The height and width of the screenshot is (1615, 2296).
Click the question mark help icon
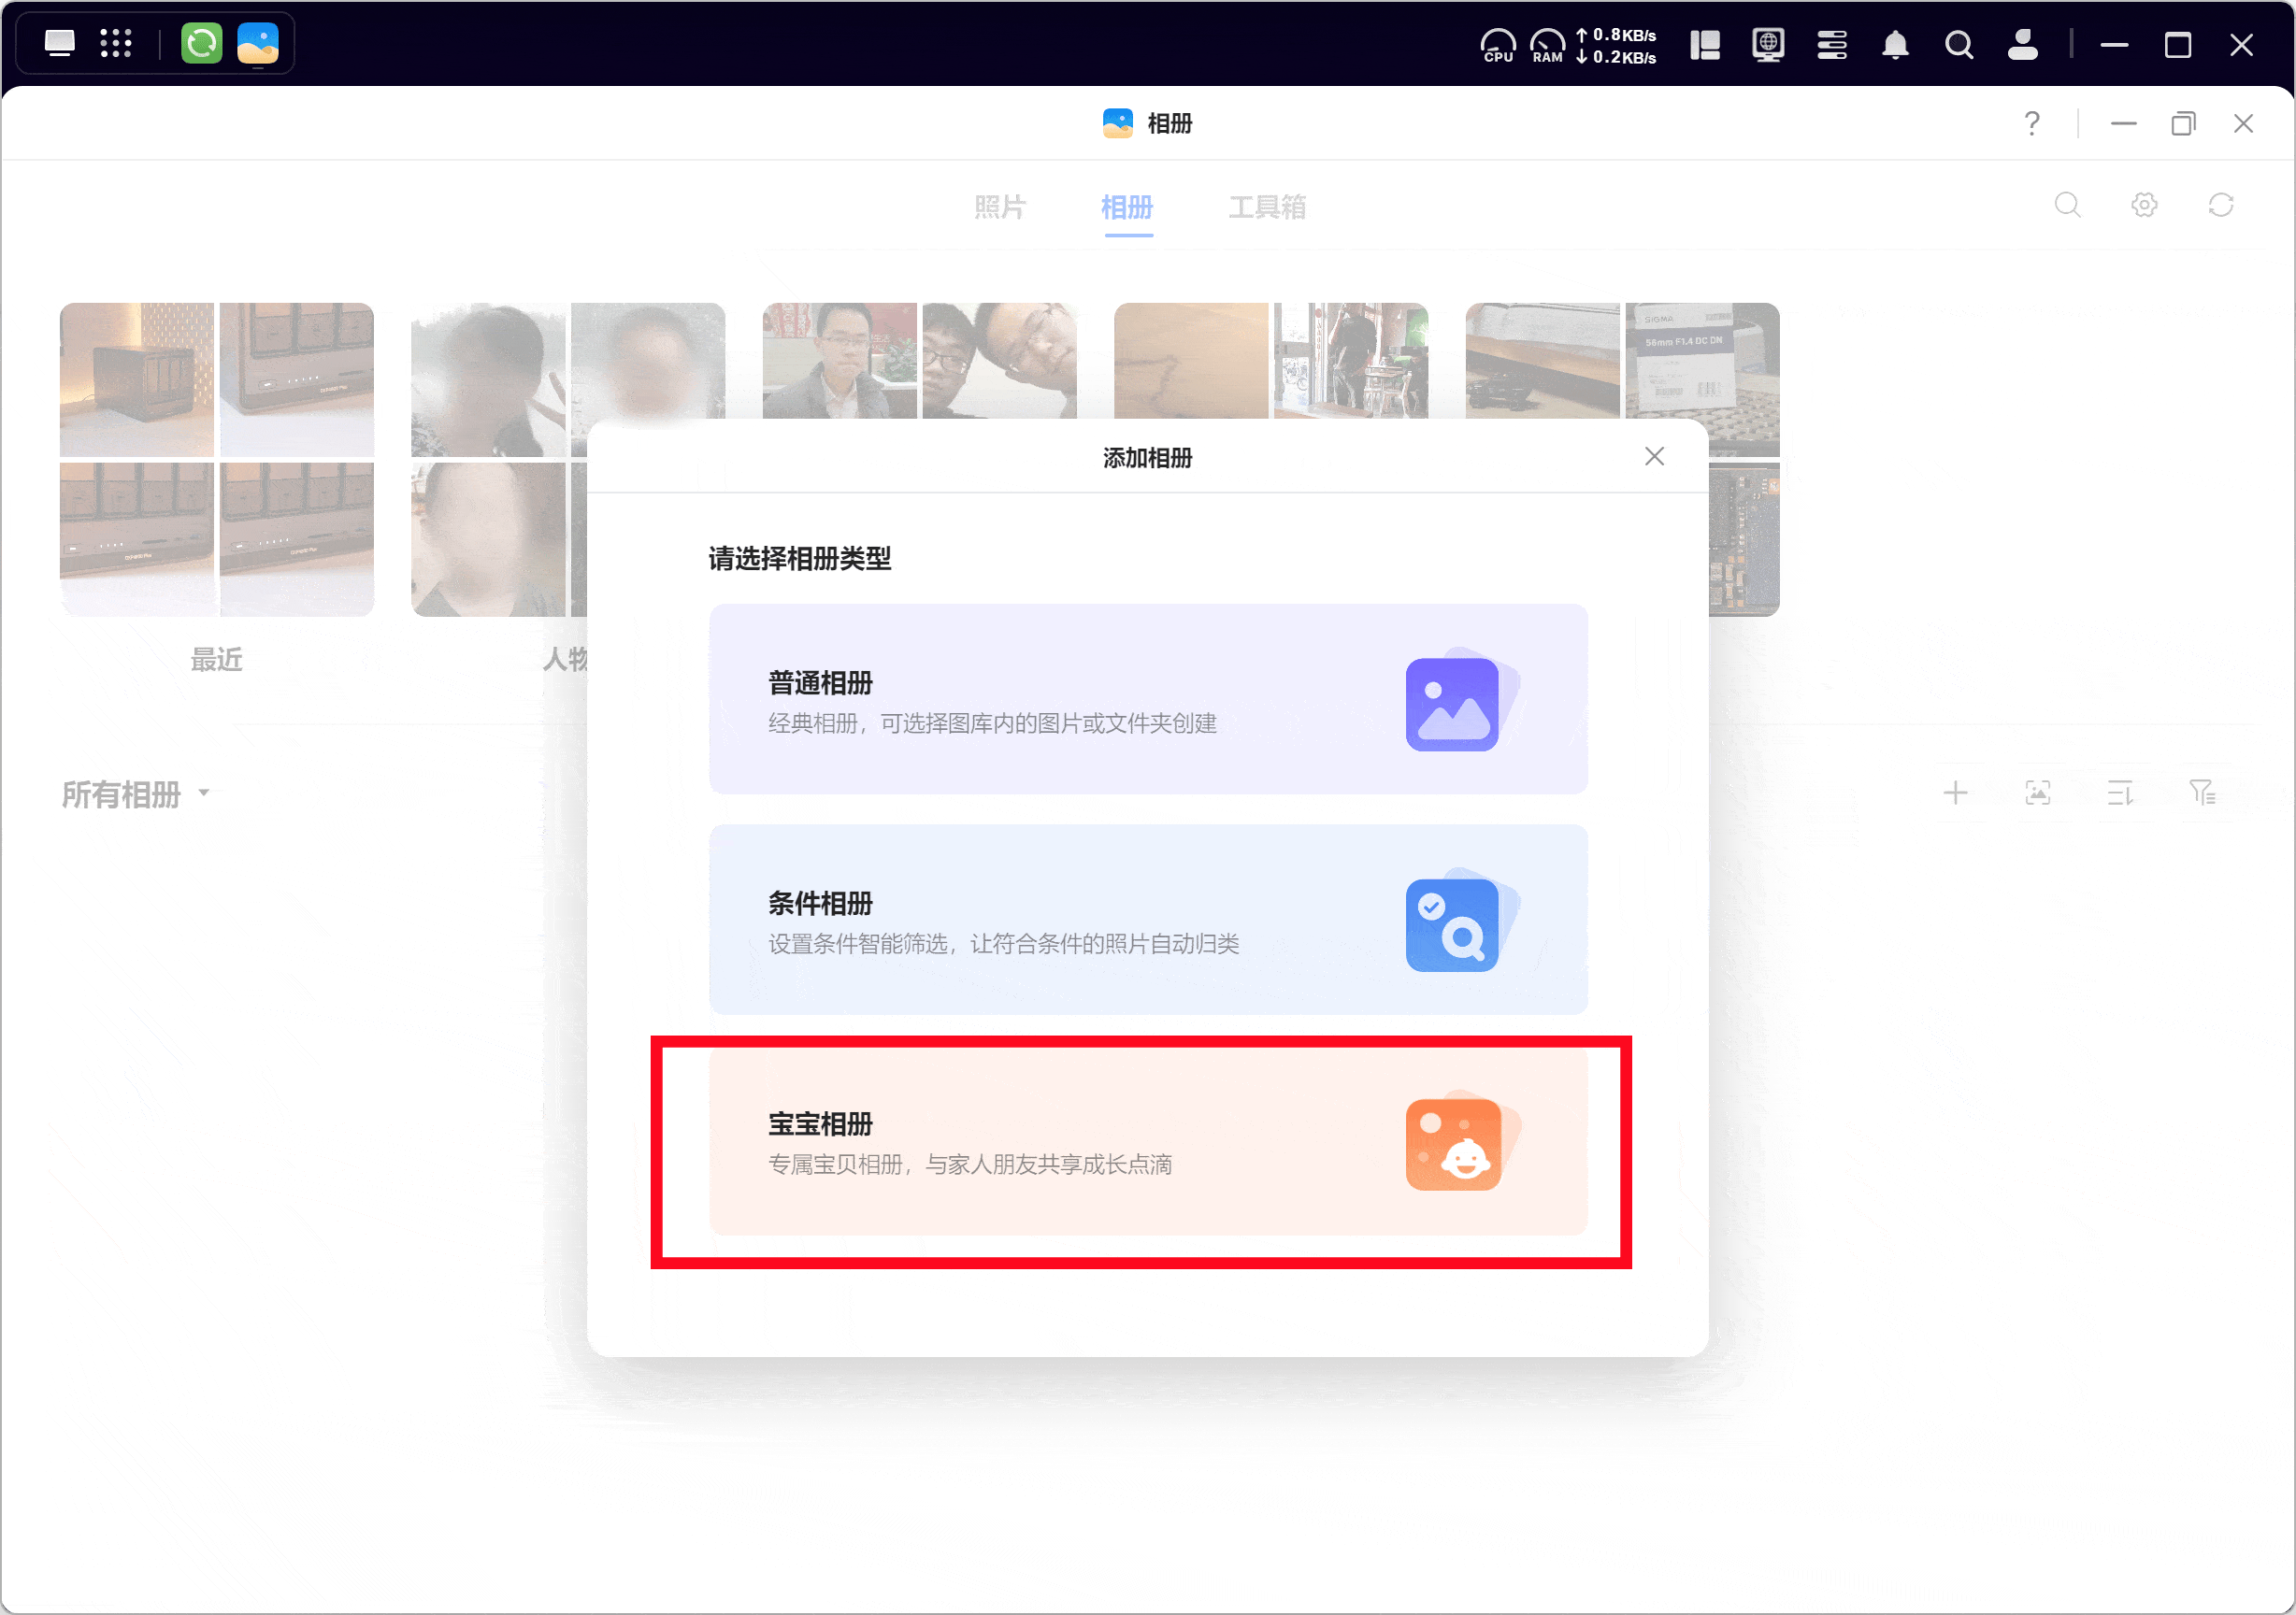coord(2031,123)
